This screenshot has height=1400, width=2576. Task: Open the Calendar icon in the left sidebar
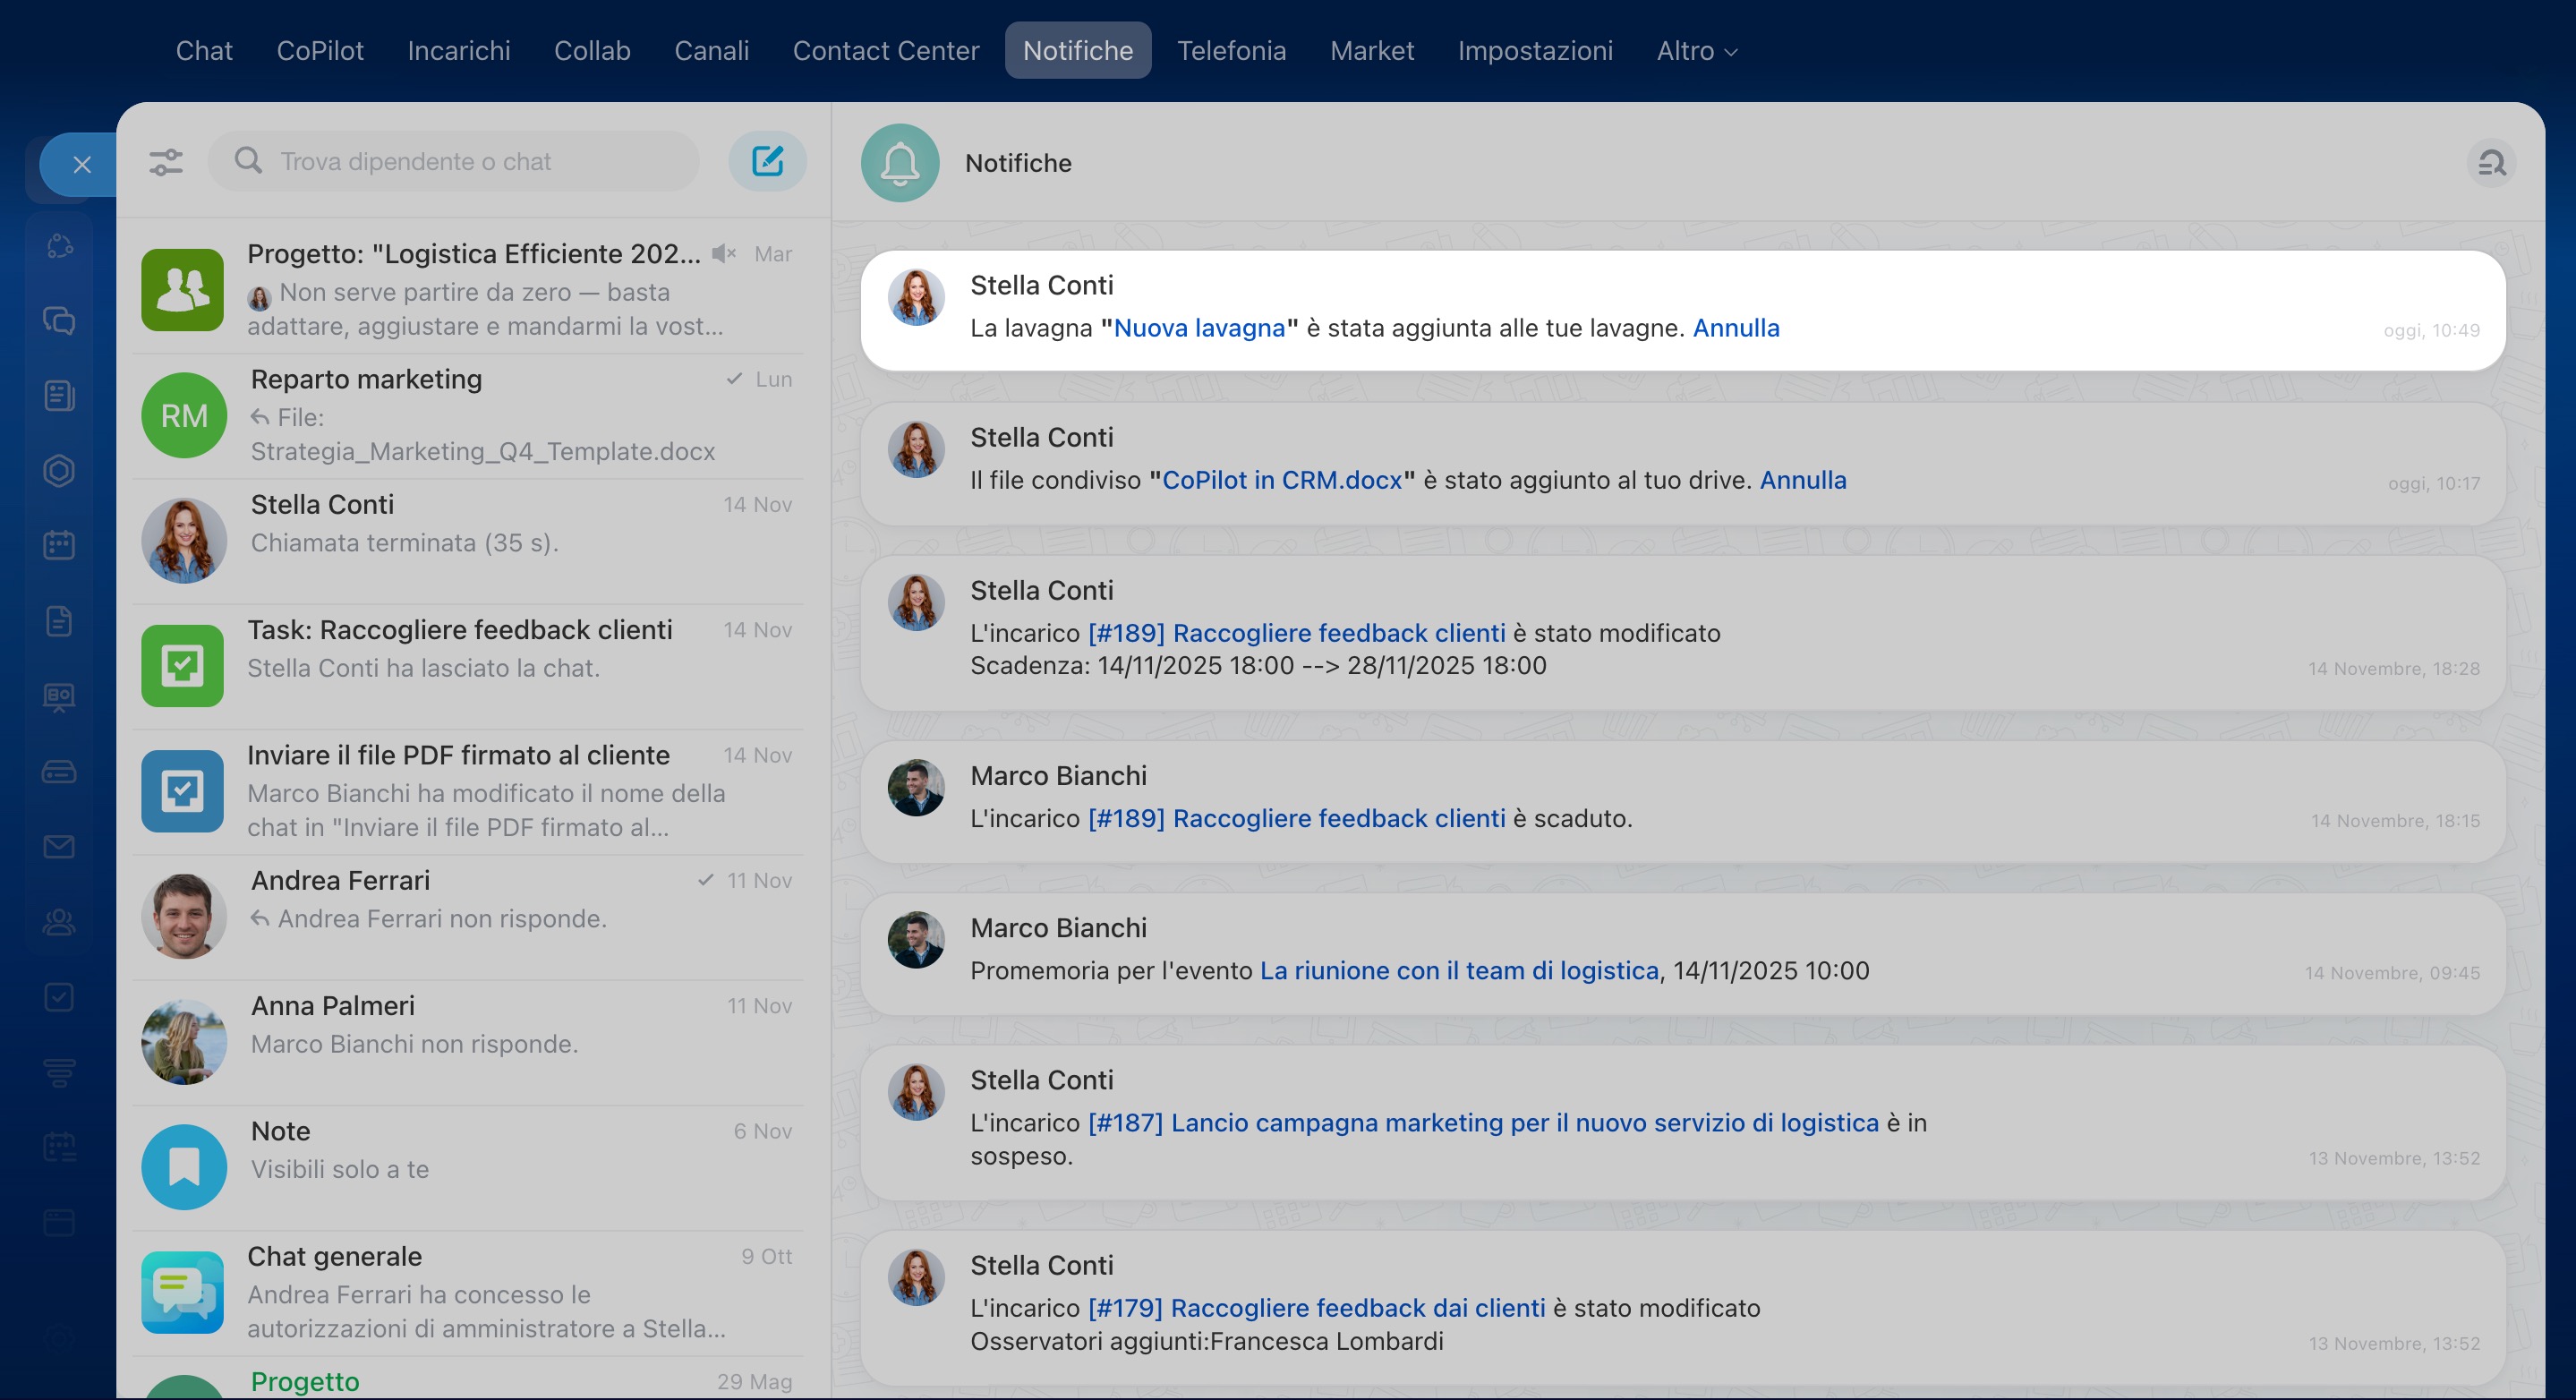[59, 546]
